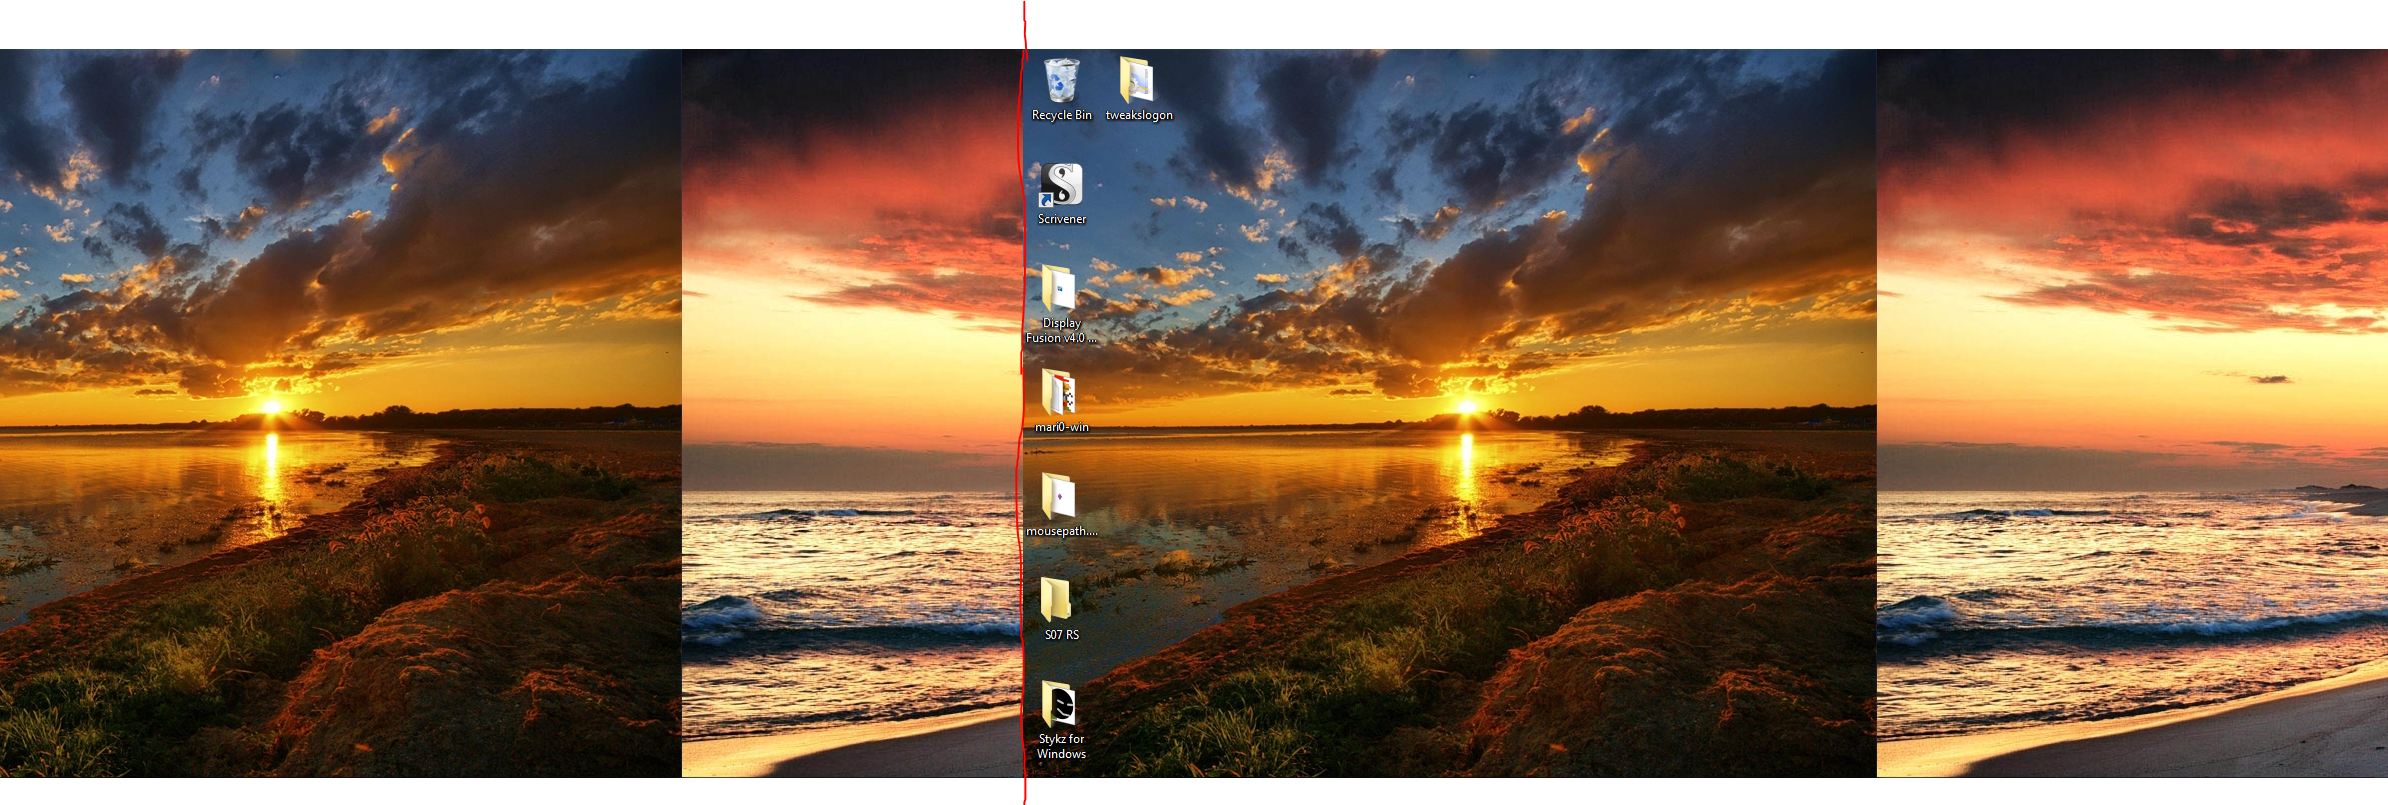This screenshot has width=2388, height=805.
Task: Select the S07 RS folder icon
Action: pyautogui.click(x=1056, y=601)
